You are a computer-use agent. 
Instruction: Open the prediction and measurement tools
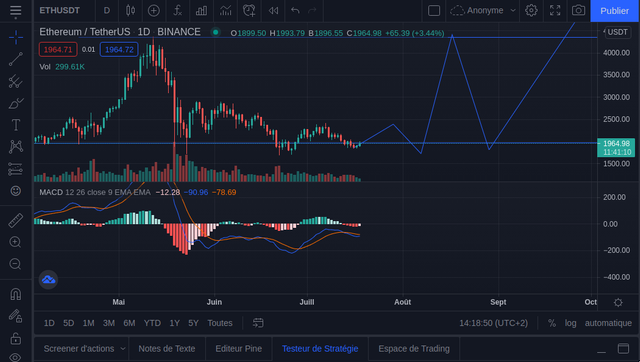point(16,169)
